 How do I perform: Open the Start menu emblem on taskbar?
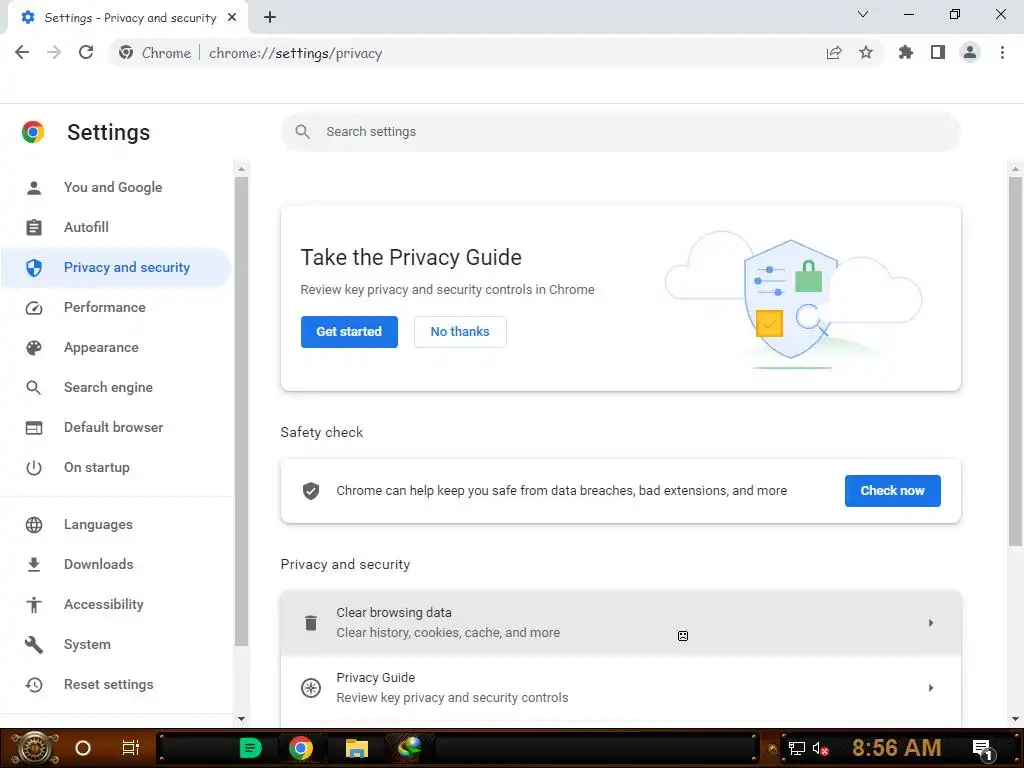(x=34, y=748)
